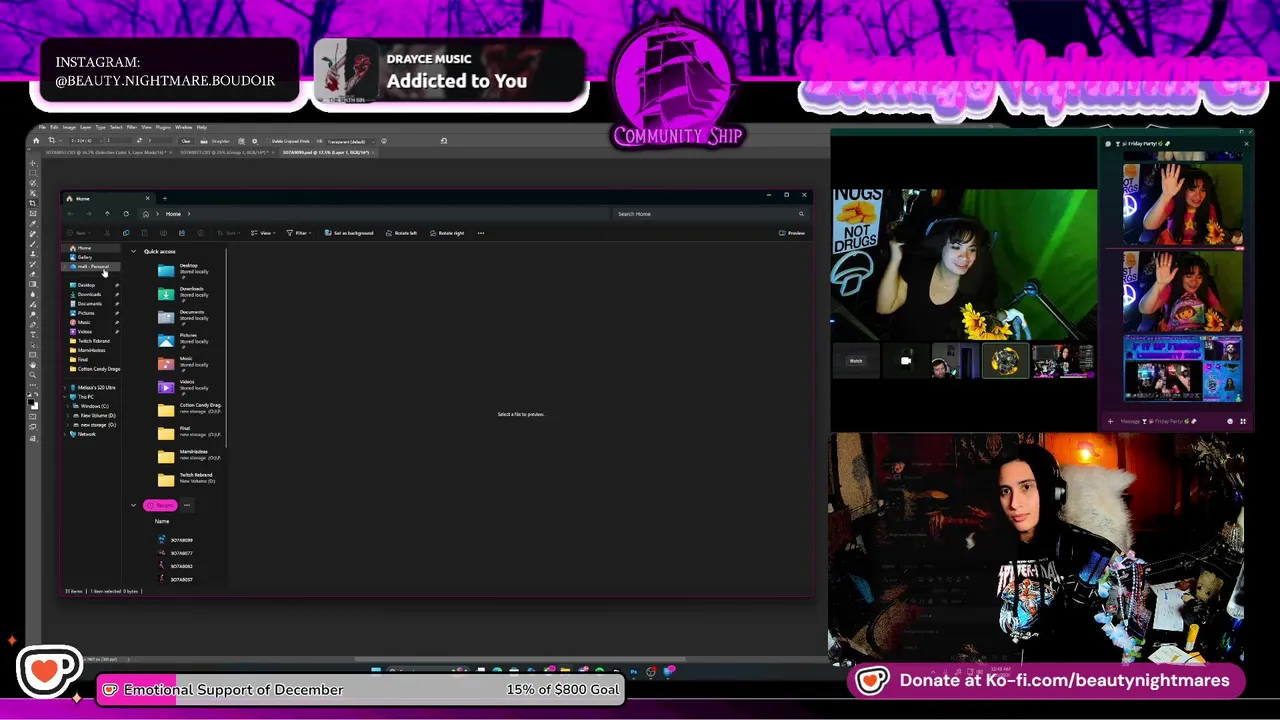Screen dimensions: 1280x720
Task: Select recent file 307A8077
Action: tap(176, 553)
